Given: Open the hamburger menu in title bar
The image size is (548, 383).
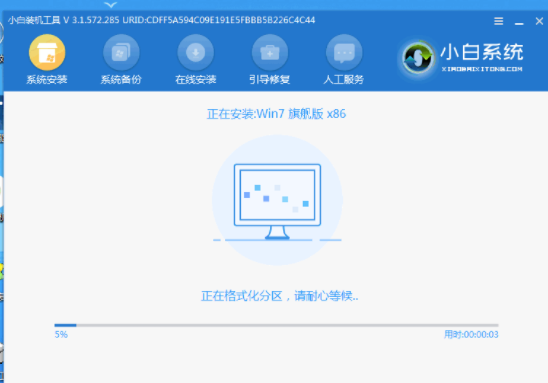Looking at the screenshot, I should 499,21.
